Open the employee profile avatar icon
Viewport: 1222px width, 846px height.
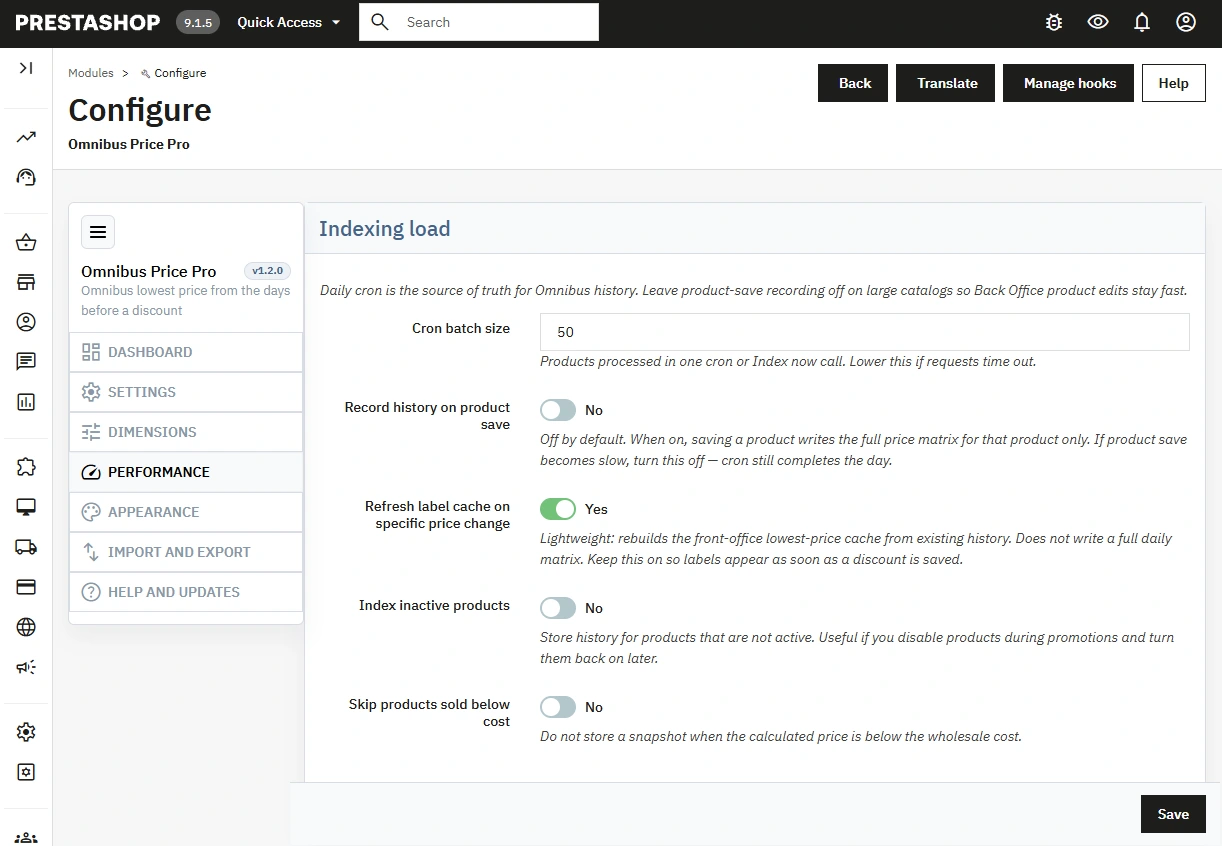click(1186, 22)
